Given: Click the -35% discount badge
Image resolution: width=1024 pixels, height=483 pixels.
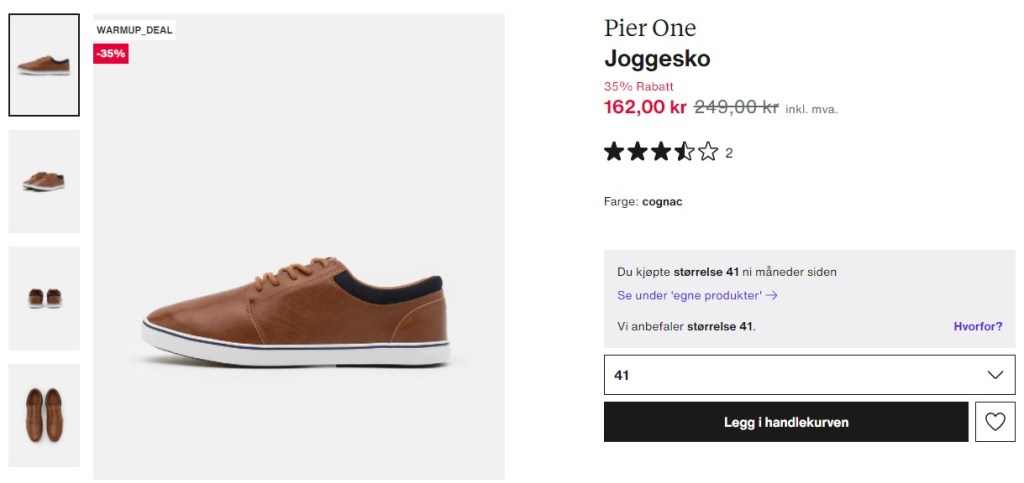Looking at the screenshot, I should point(111,54).
